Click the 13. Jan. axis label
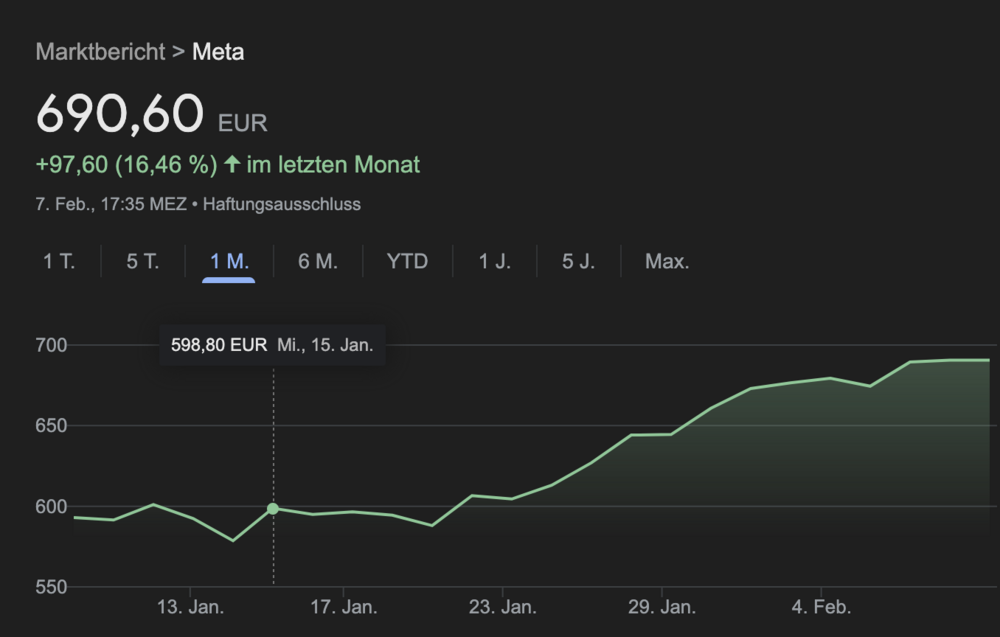 pos(191,607)
